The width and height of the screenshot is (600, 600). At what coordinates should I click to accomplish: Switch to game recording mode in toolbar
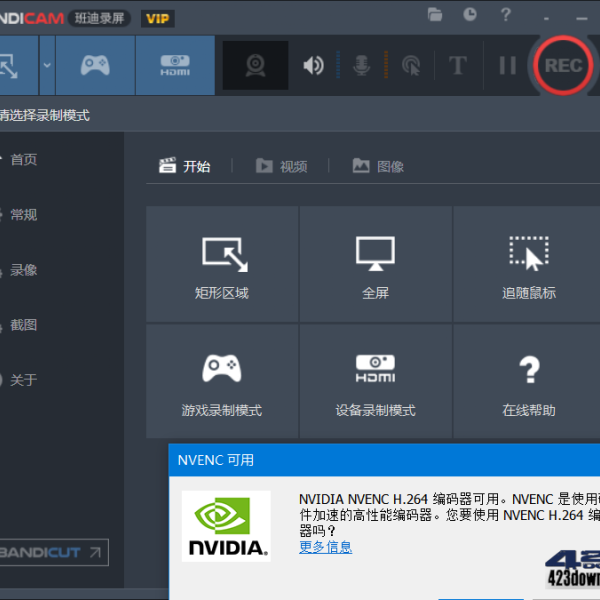point(95,65)
